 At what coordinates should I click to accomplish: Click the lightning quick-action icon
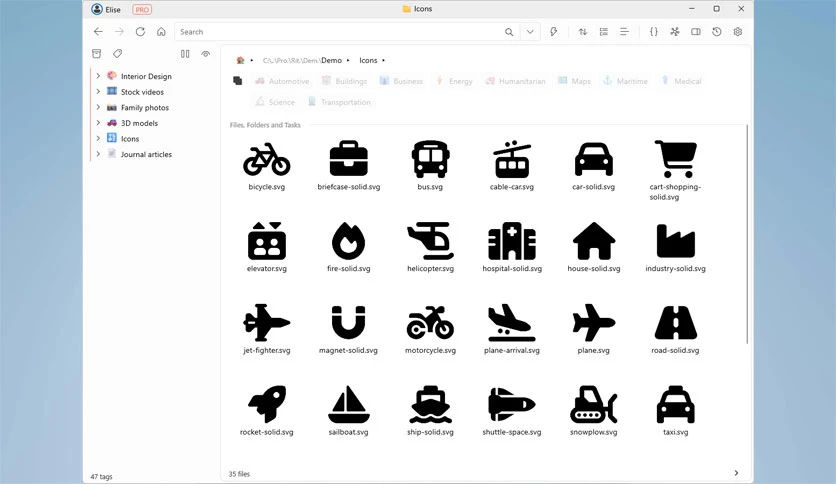tap(553, 32)
